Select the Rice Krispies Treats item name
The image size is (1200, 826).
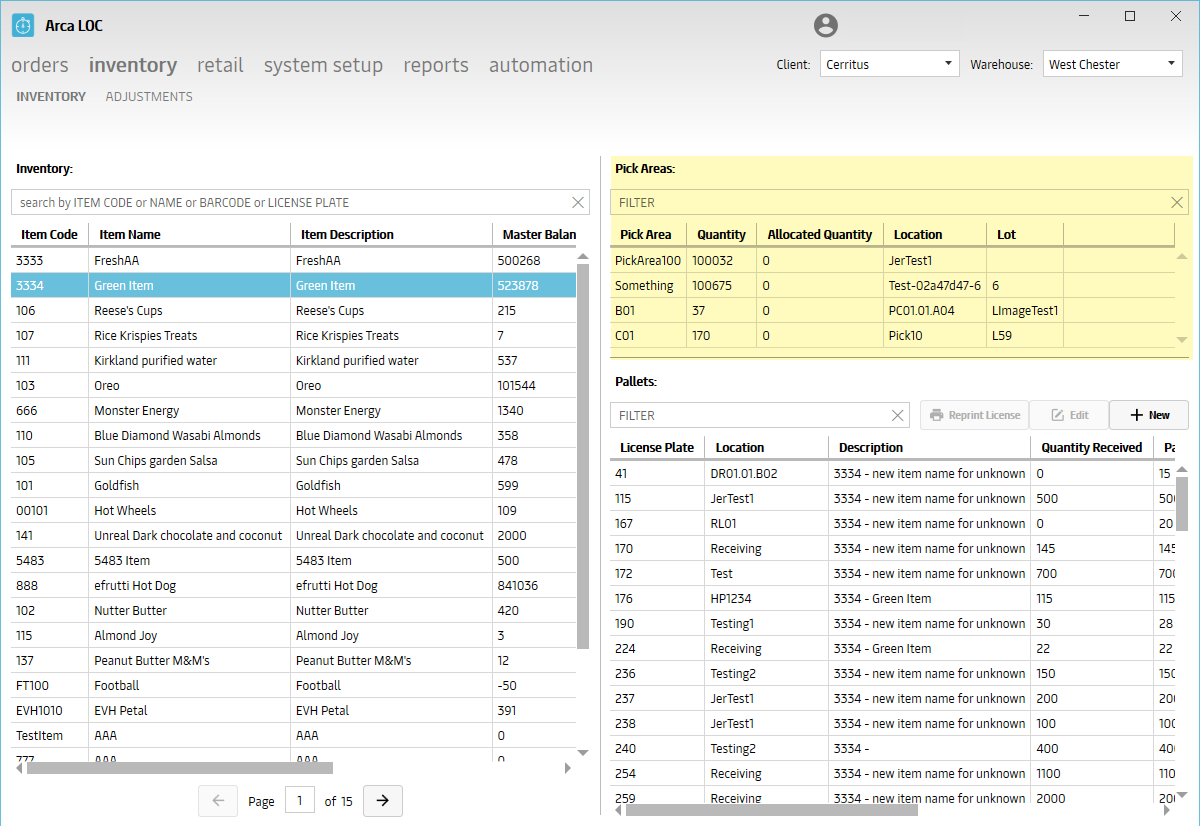[146, 335]
